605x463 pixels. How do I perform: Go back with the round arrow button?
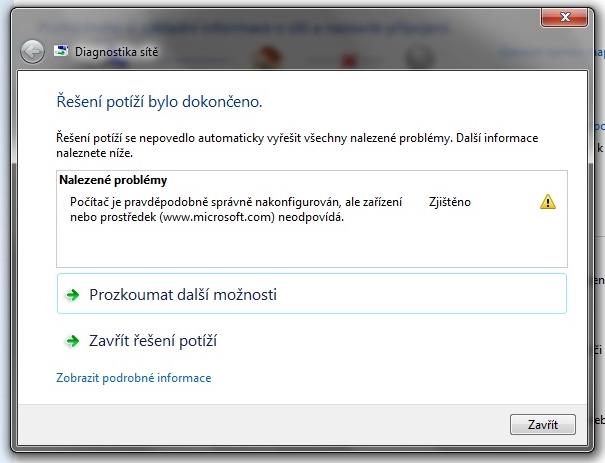click(x=32, y=52)
